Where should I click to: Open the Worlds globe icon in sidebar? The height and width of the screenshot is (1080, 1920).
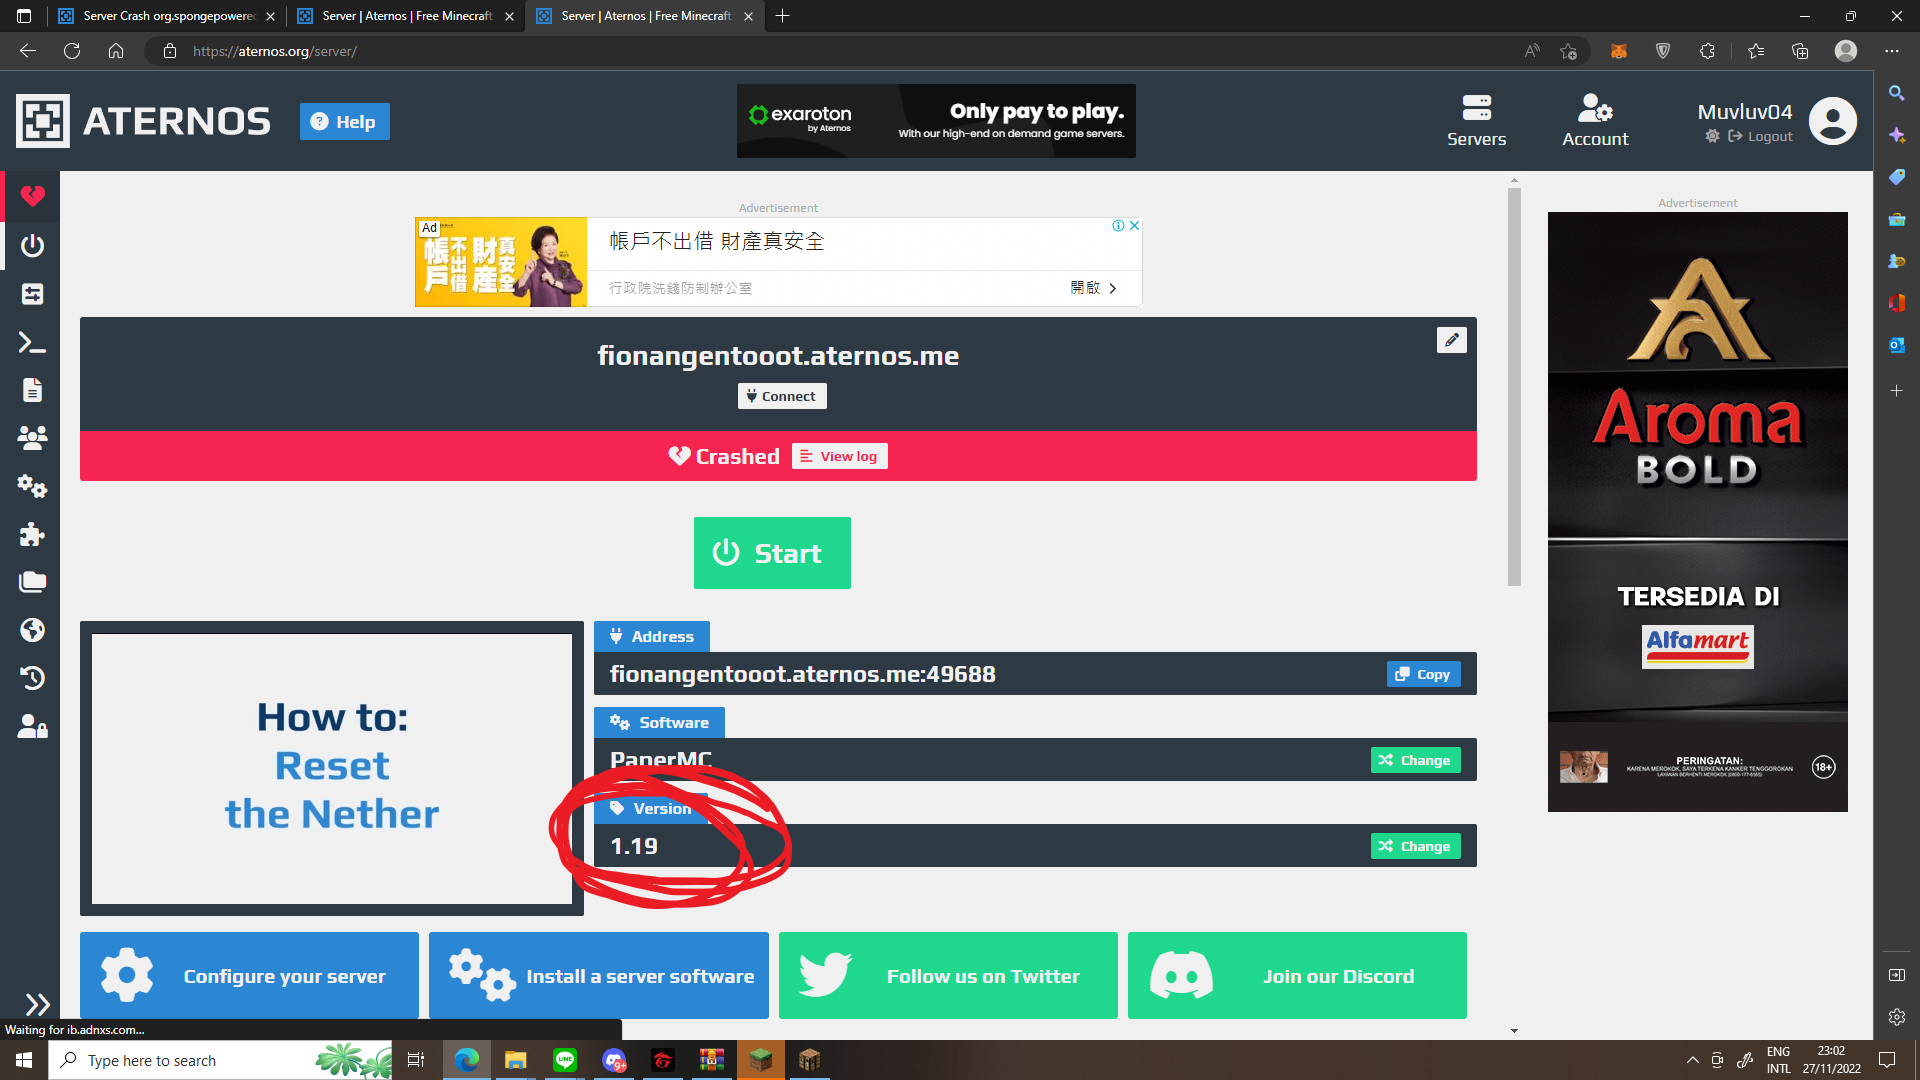click(32, 630)
